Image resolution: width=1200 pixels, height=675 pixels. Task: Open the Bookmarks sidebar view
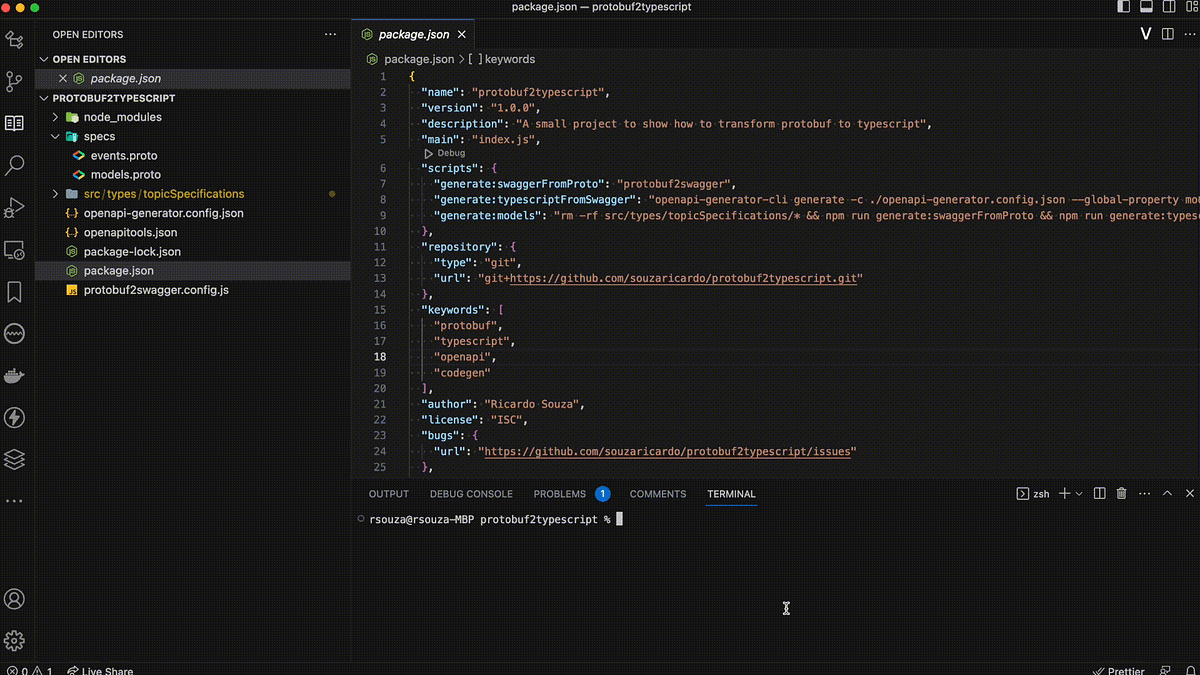point(14,290)
